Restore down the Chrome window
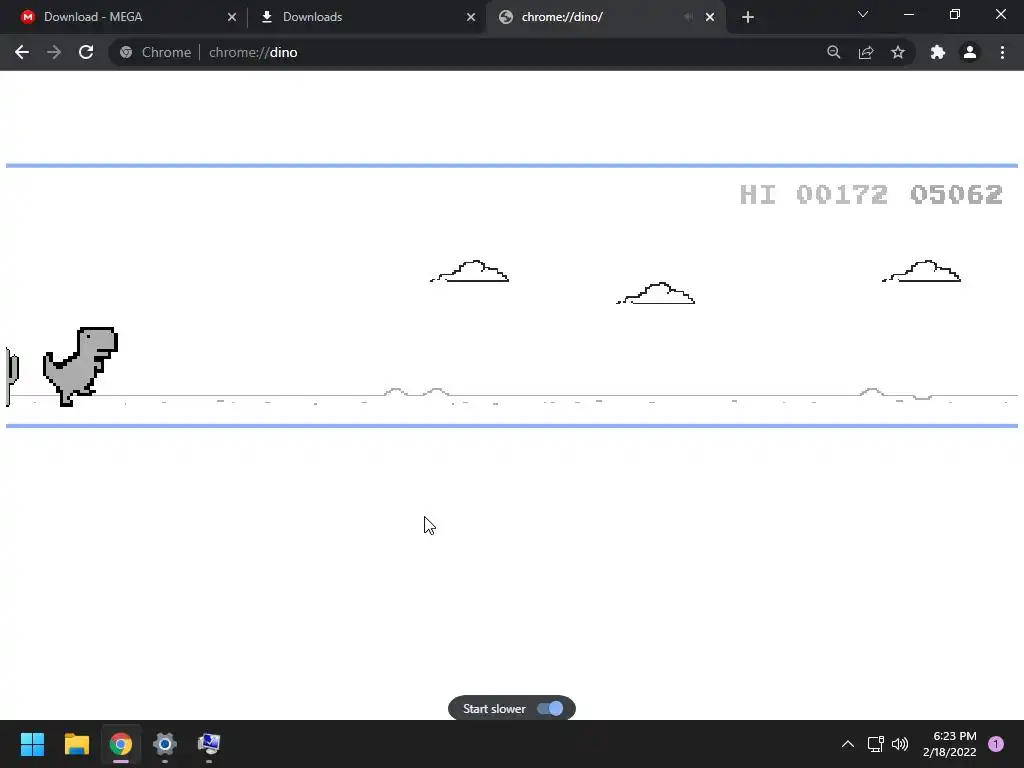Screen dimensions: 1024x768 (x=955, y=14)
